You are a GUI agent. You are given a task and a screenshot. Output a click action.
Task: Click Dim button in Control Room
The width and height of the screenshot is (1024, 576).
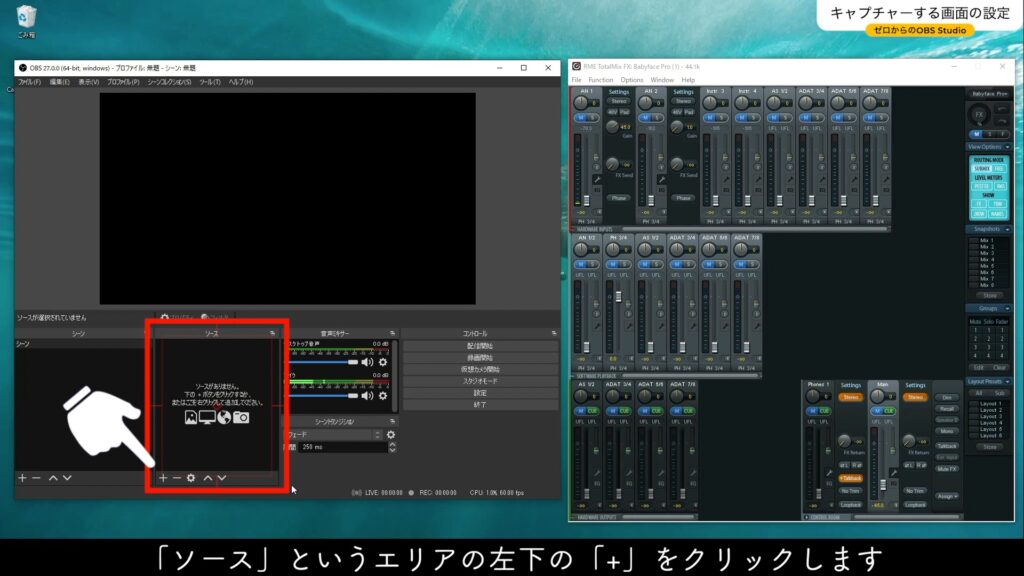[x=947, y=398]
